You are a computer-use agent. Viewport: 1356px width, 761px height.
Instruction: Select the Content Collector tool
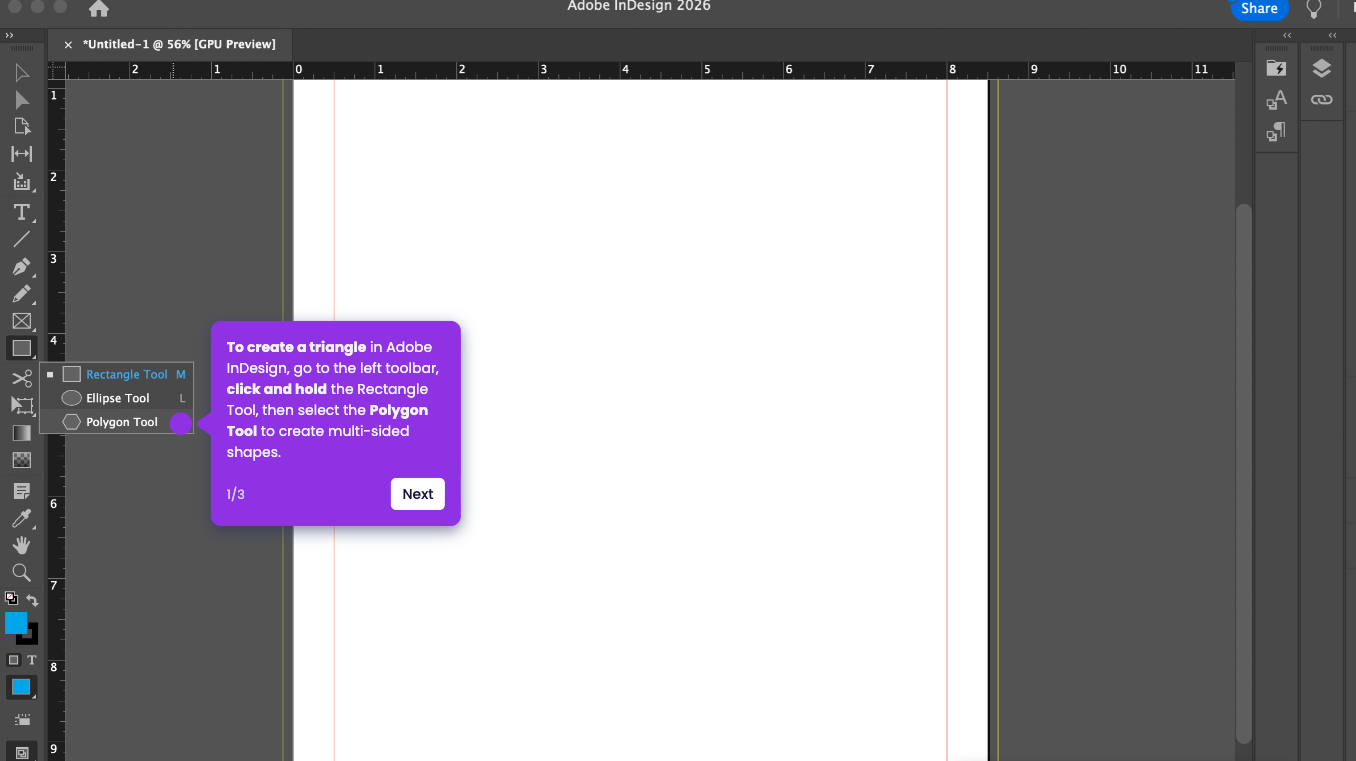22,182
